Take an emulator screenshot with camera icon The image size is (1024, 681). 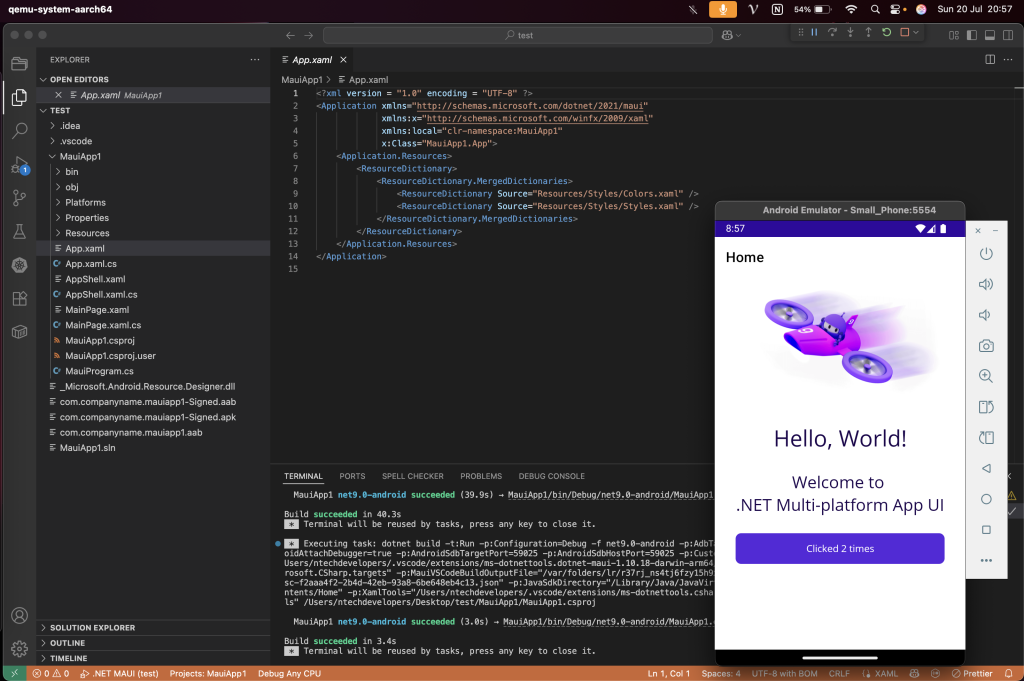point(986,345)
